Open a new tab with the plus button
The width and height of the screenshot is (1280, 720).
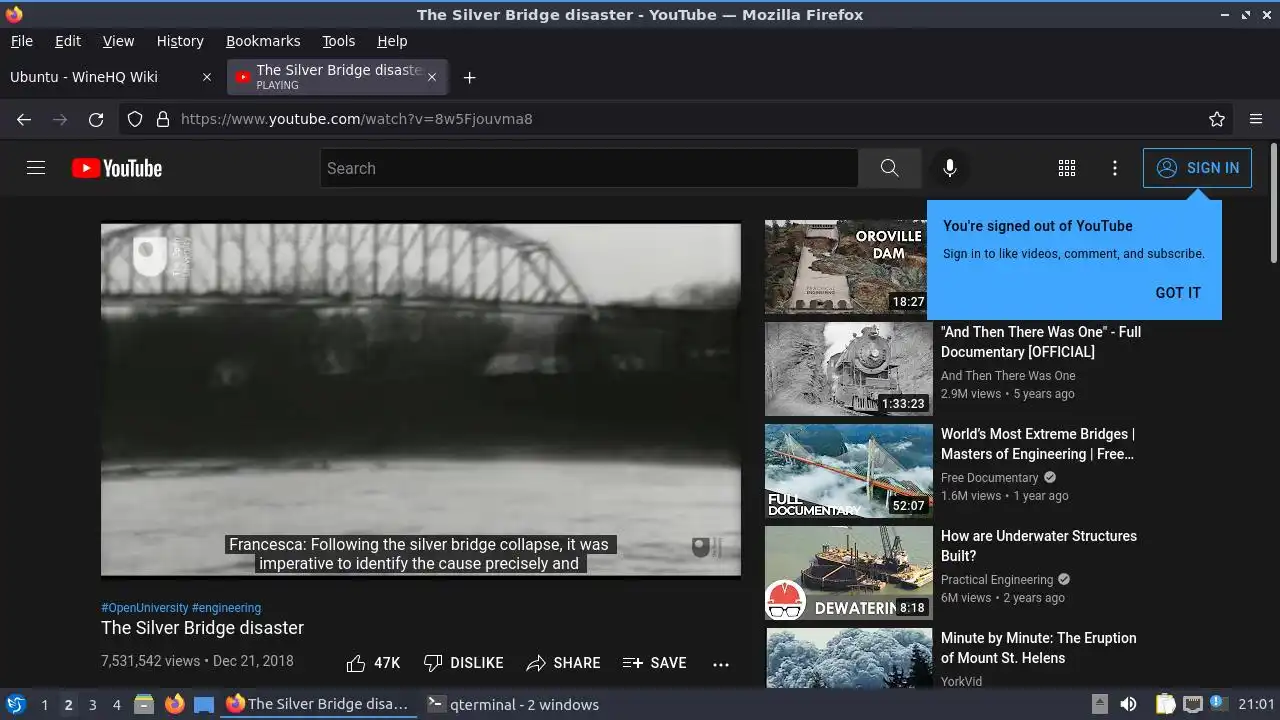point(469,77)
